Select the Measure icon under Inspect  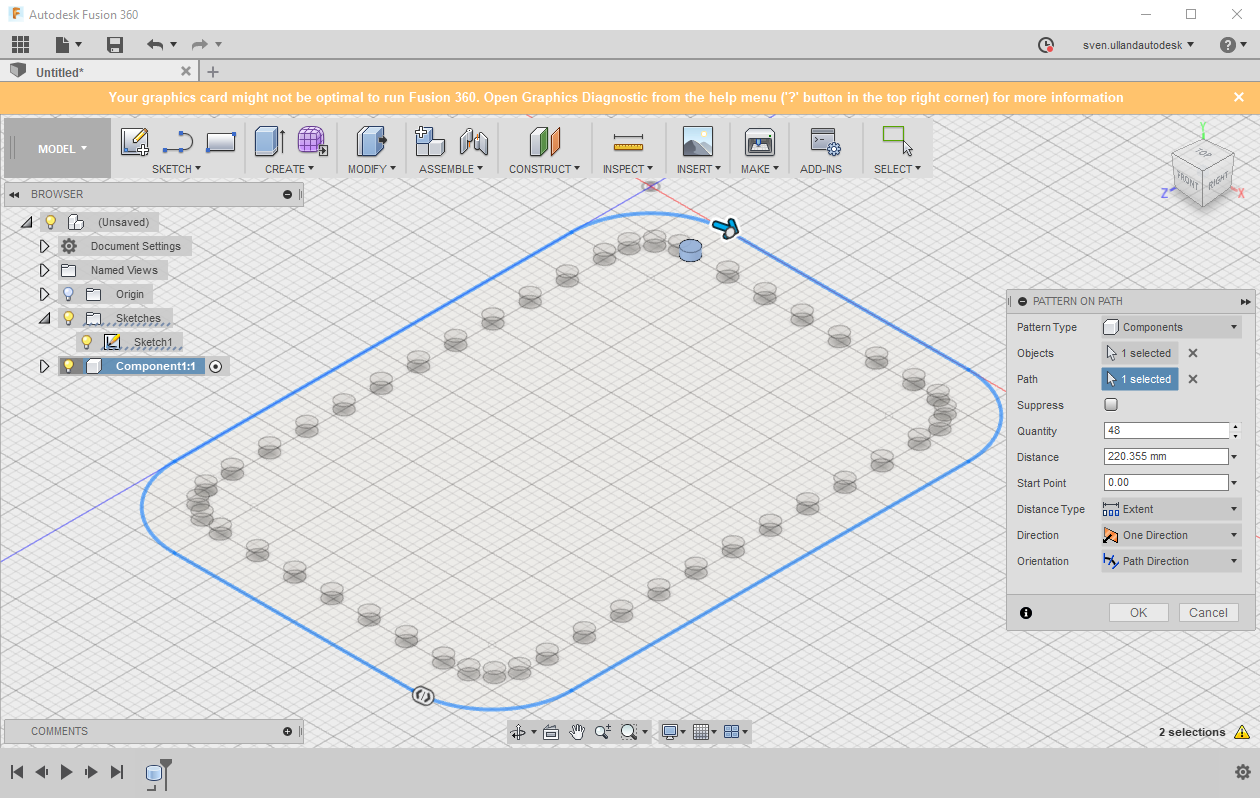point(627,142)
